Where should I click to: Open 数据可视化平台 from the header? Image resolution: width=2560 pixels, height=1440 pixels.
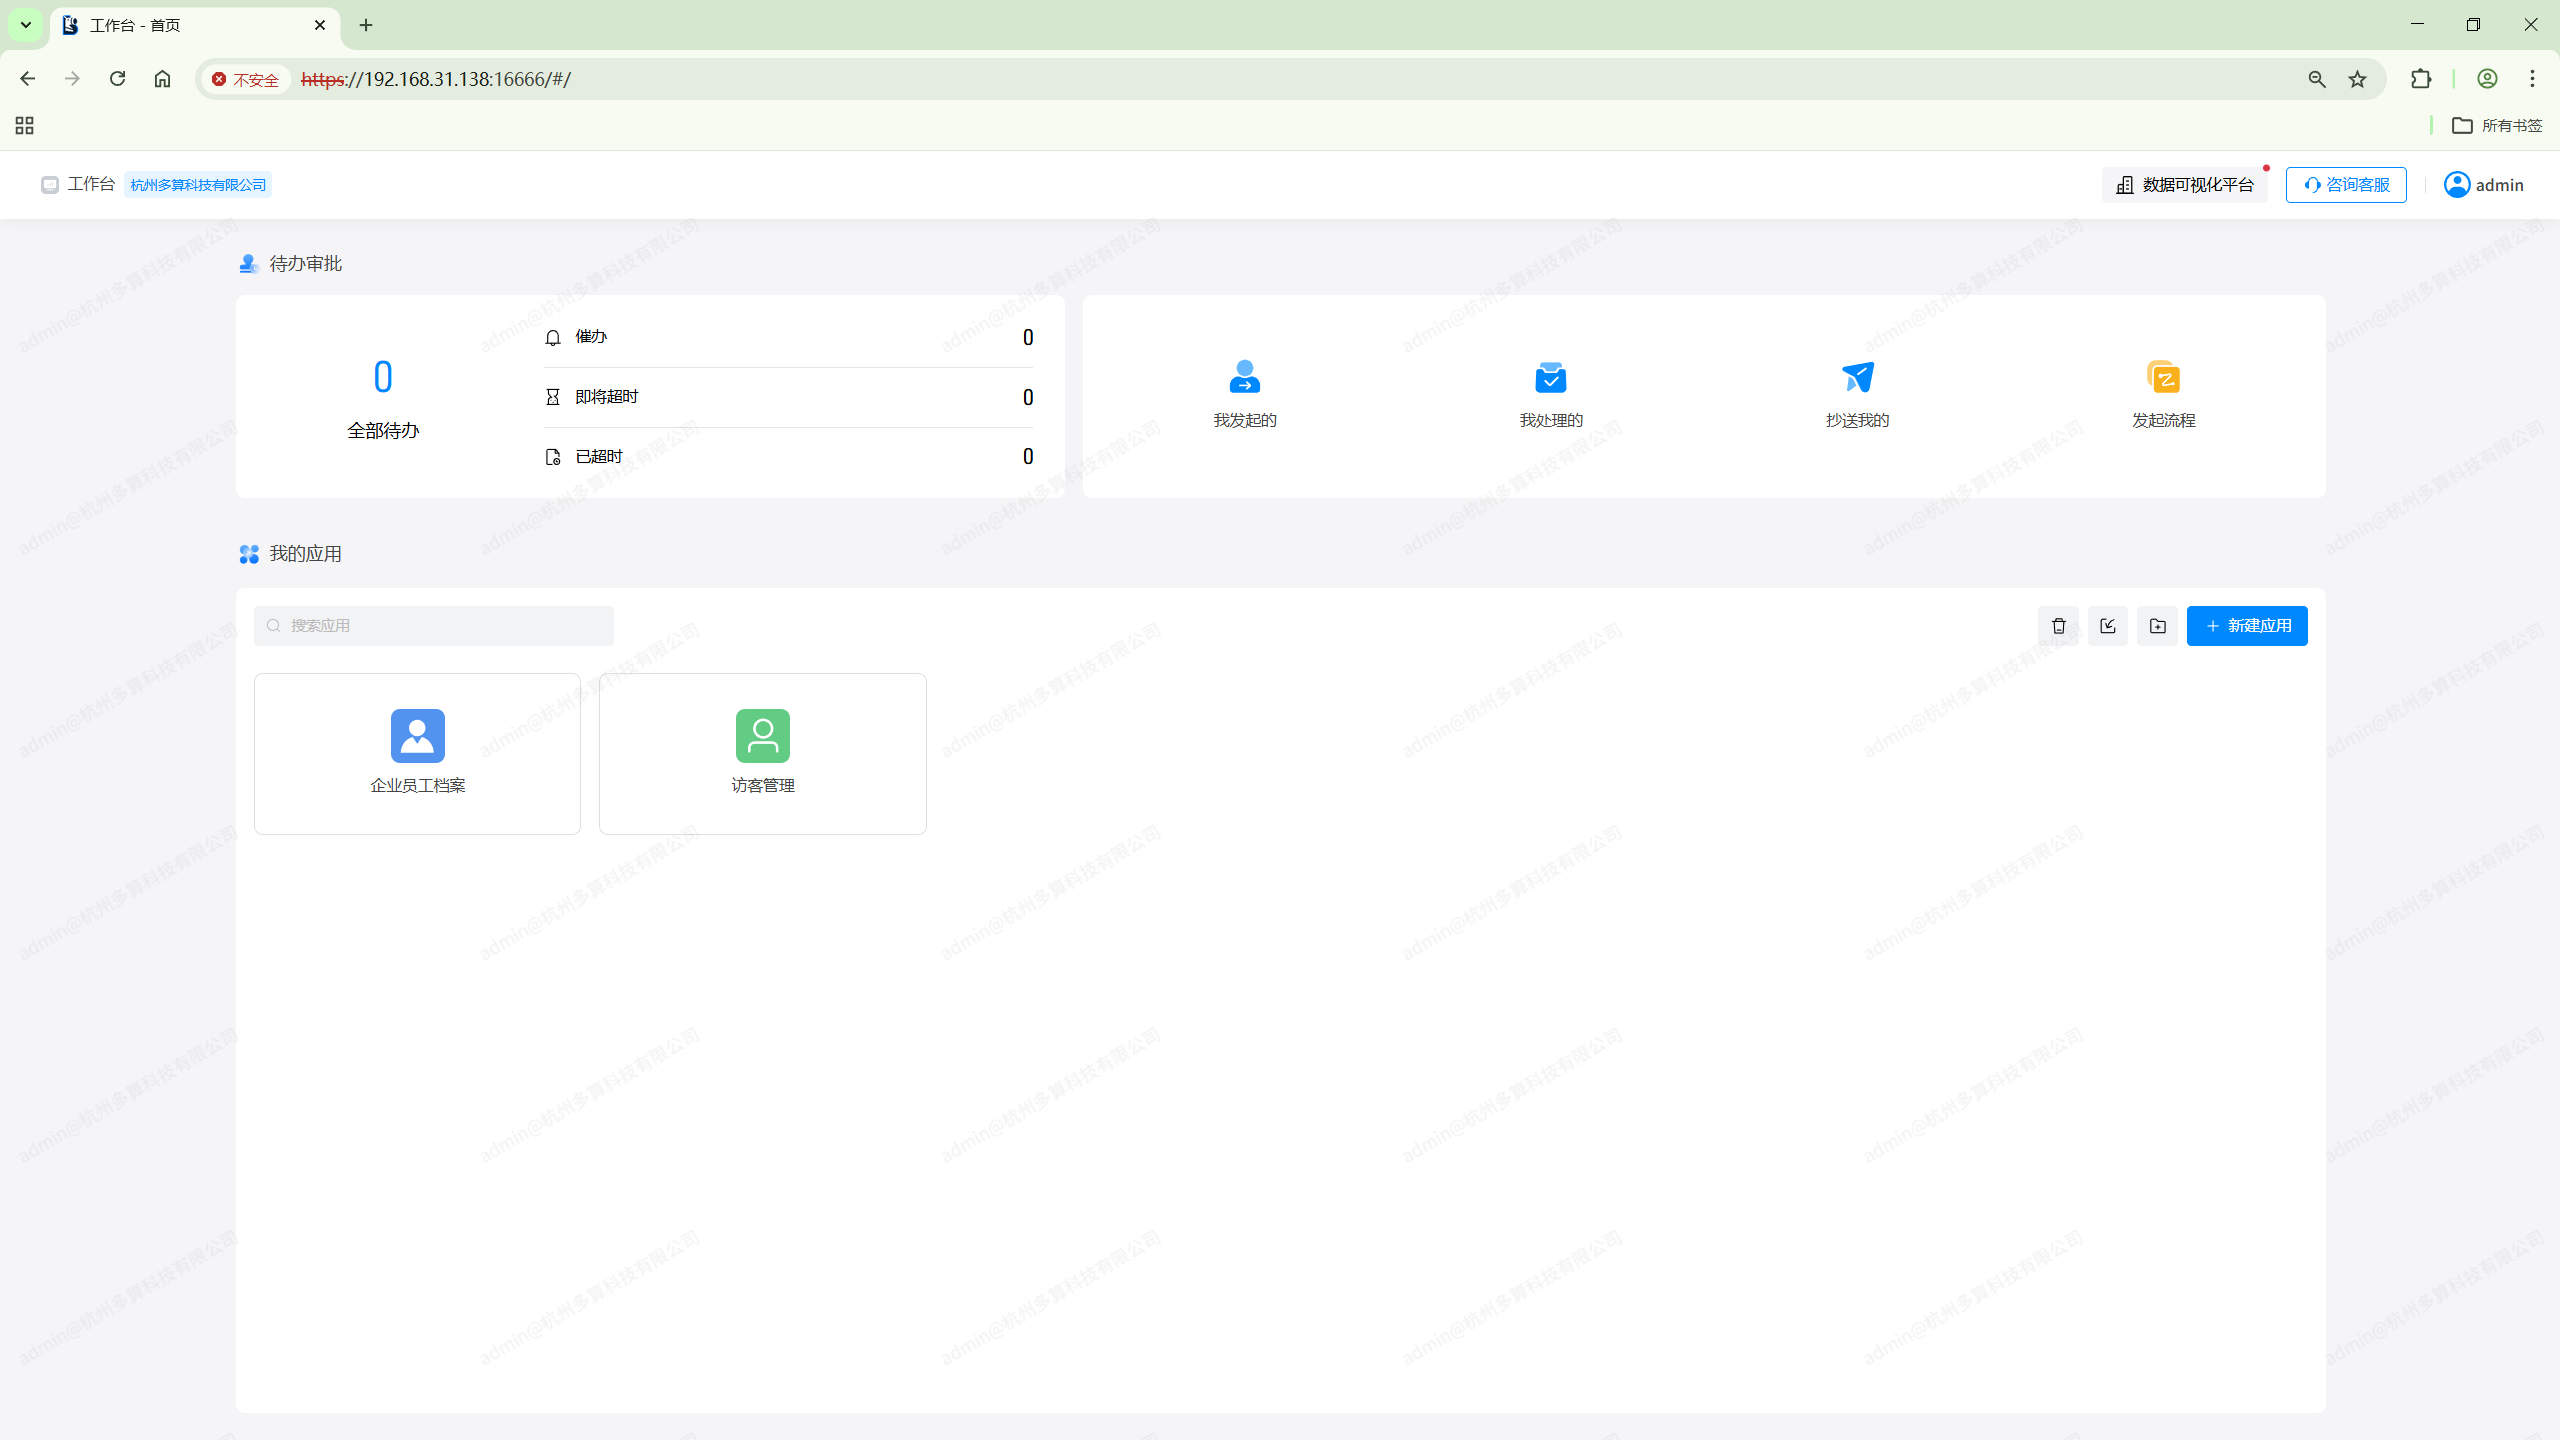(2185, 185)
